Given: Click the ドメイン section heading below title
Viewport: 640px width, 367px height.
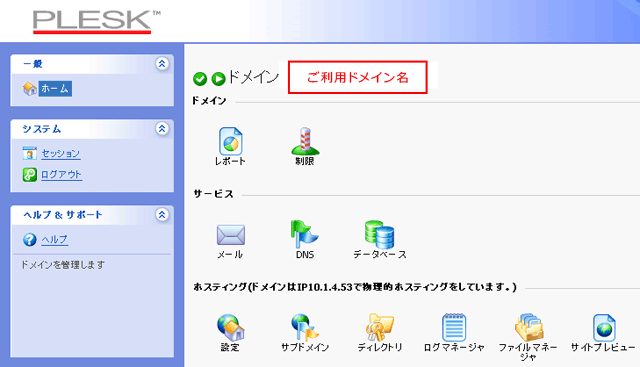Looking at the screenshot, I should pos(209,101).
